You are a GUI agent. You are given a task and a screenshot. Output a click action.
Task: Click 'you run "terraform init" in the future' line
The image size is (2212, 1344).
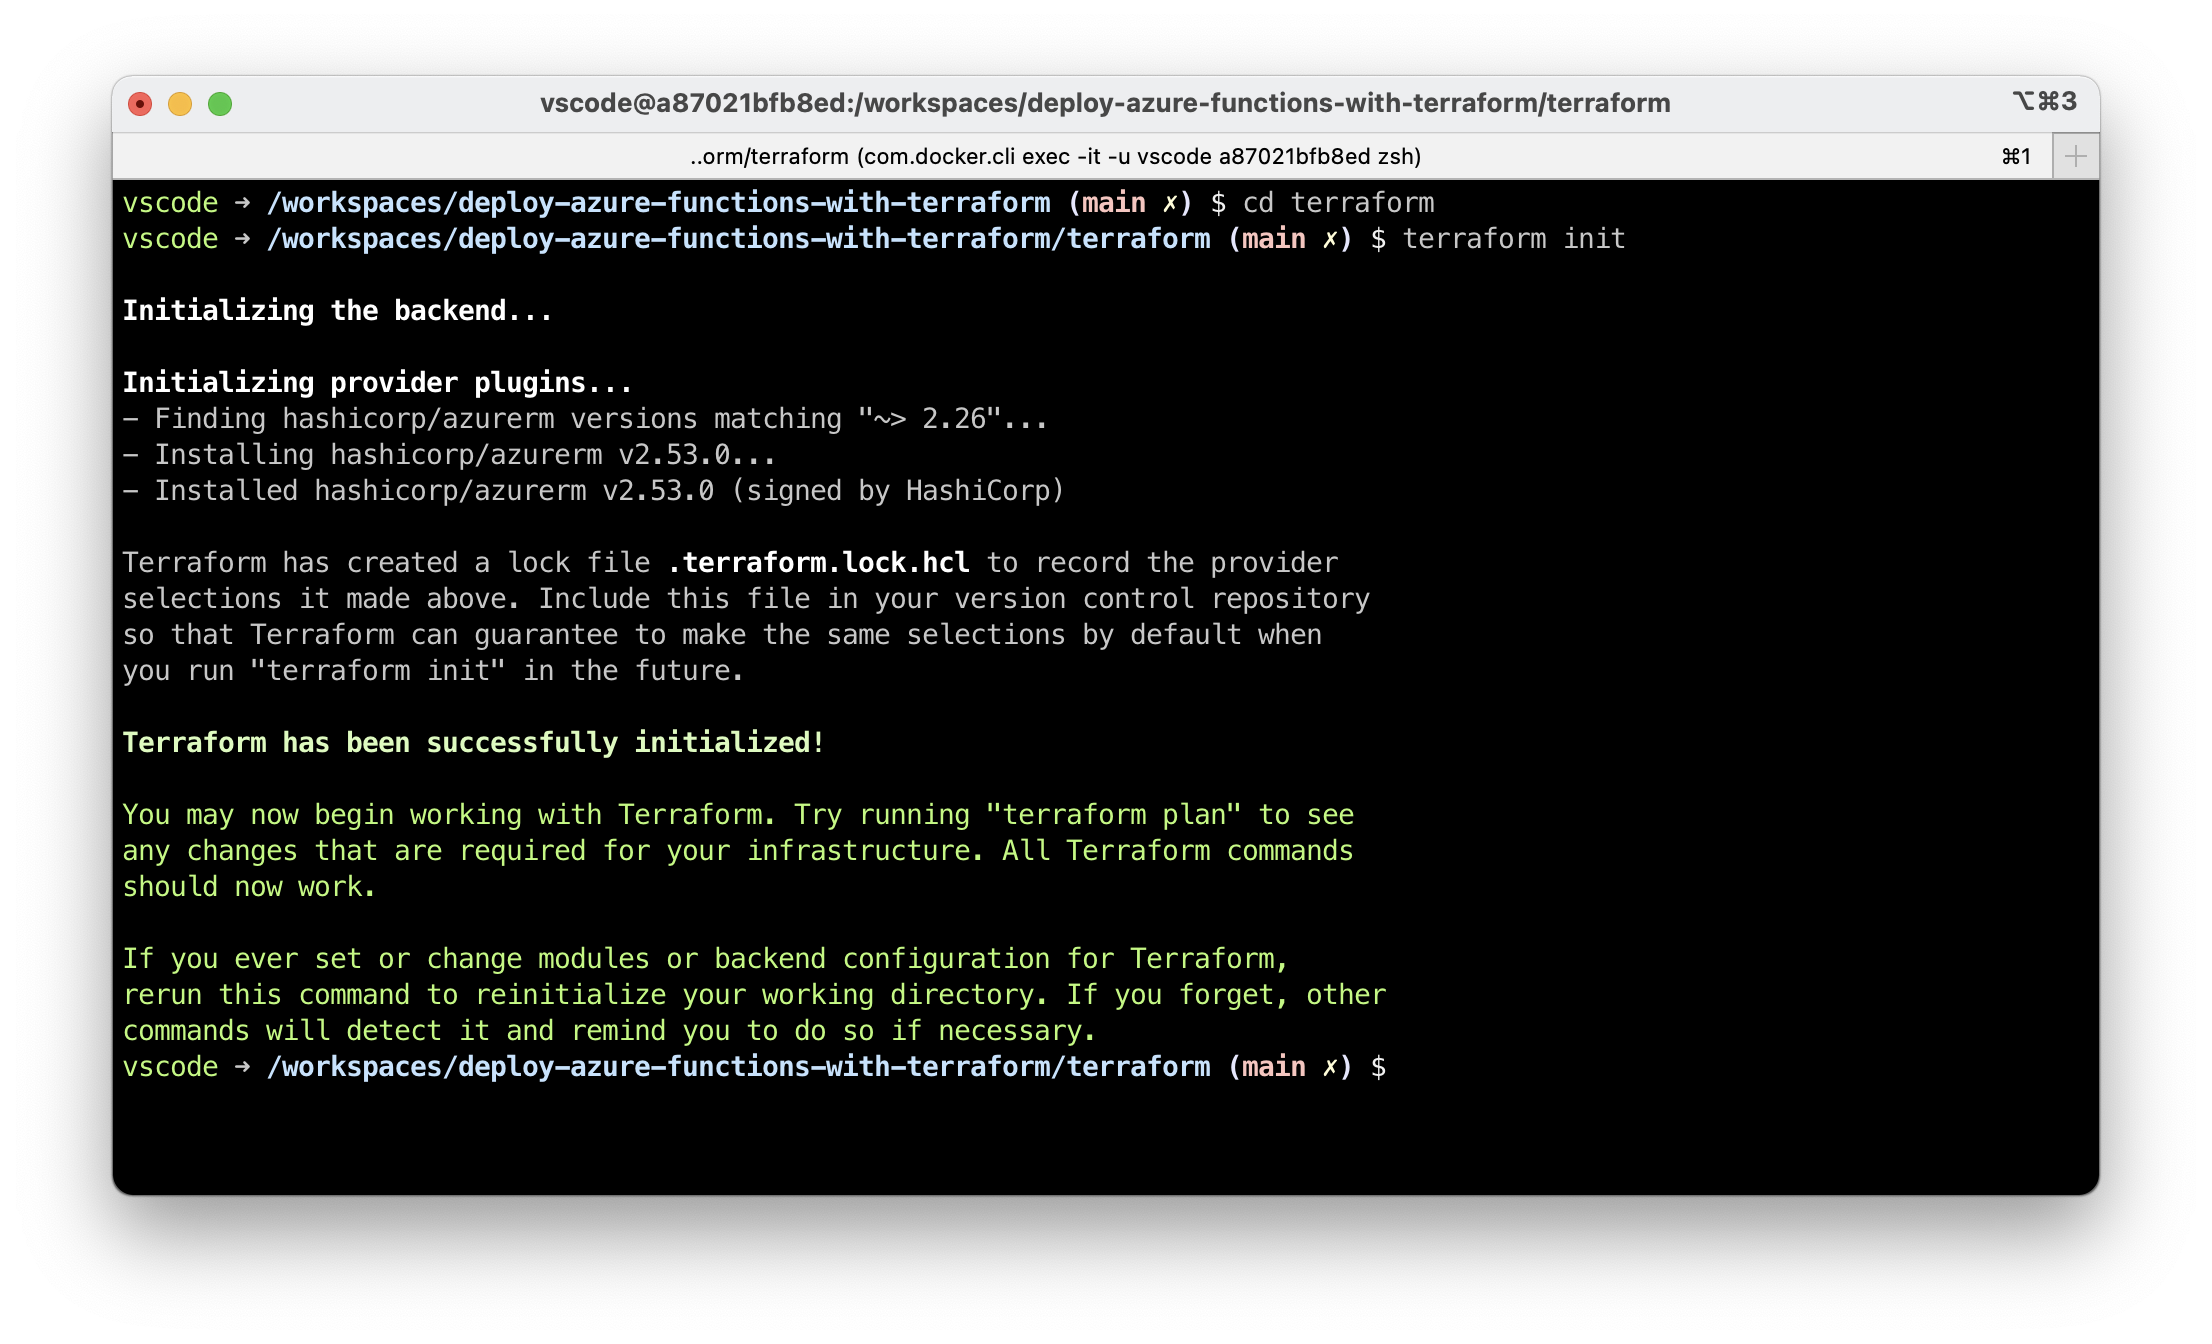[433, 671]
